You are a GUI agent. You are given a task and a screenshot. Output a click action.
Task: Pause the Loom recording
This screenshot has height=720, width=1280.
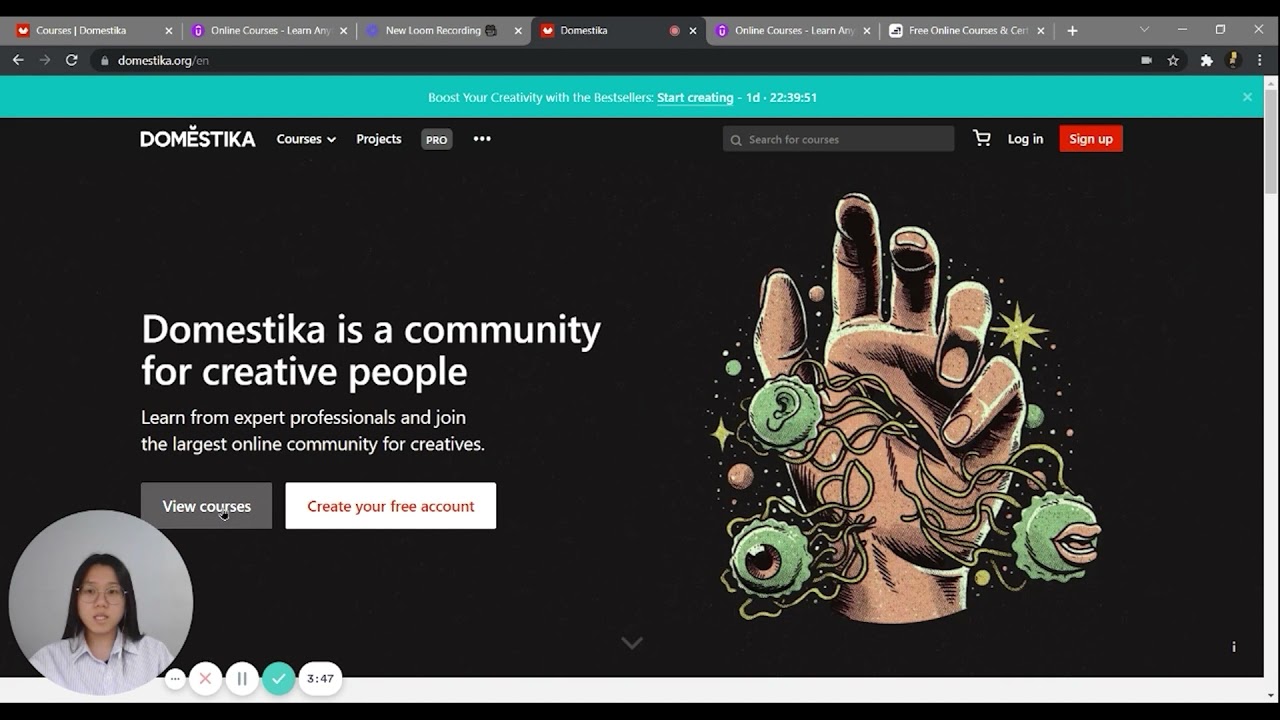[242, 679]
